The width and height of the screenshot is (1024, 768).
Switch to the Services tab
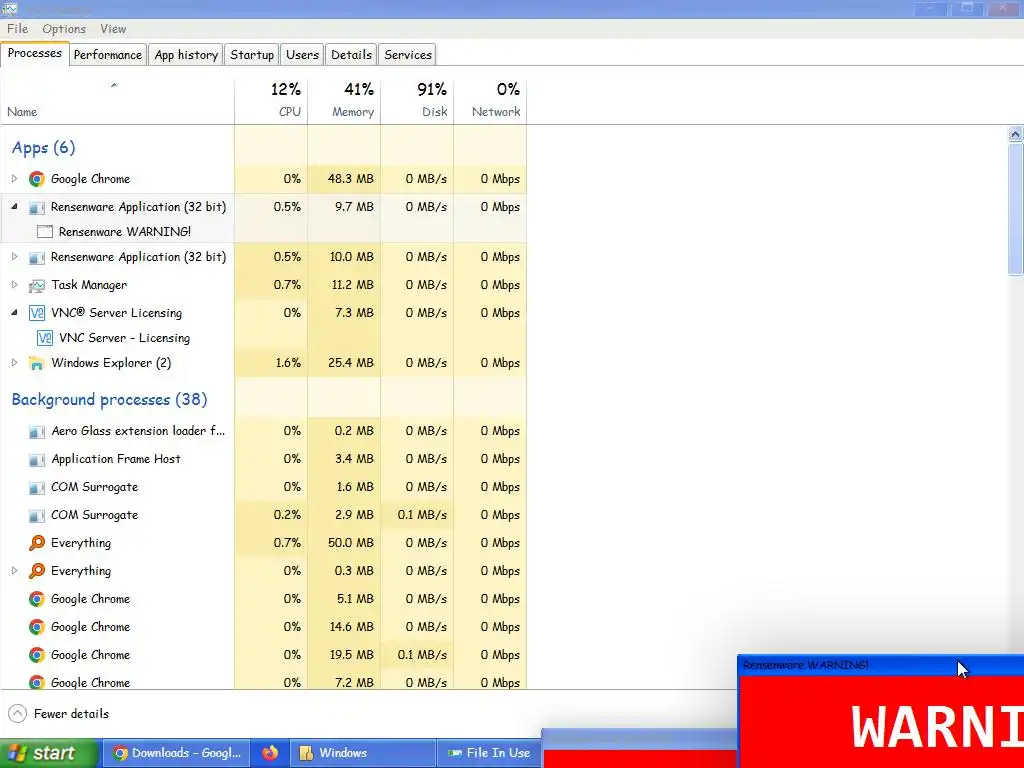408,55
